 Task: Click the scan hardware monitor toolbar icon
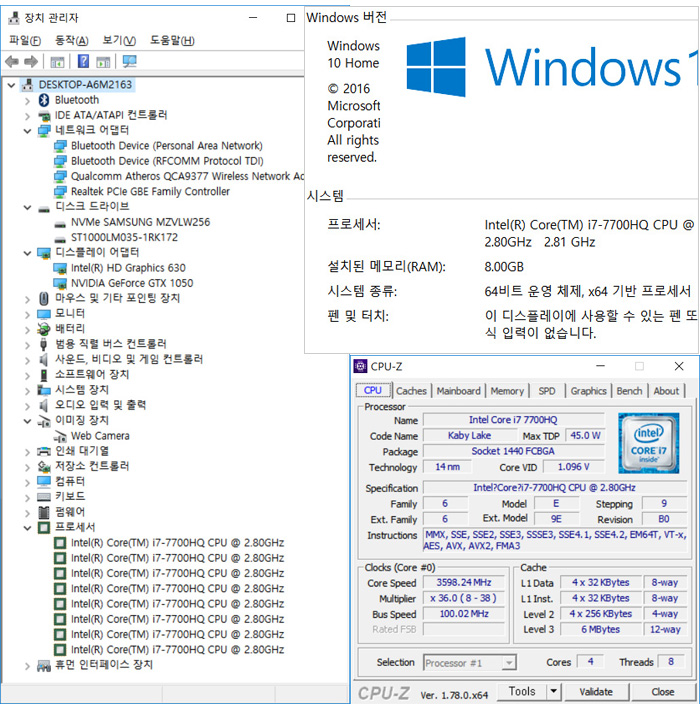(x=129, y=61)
